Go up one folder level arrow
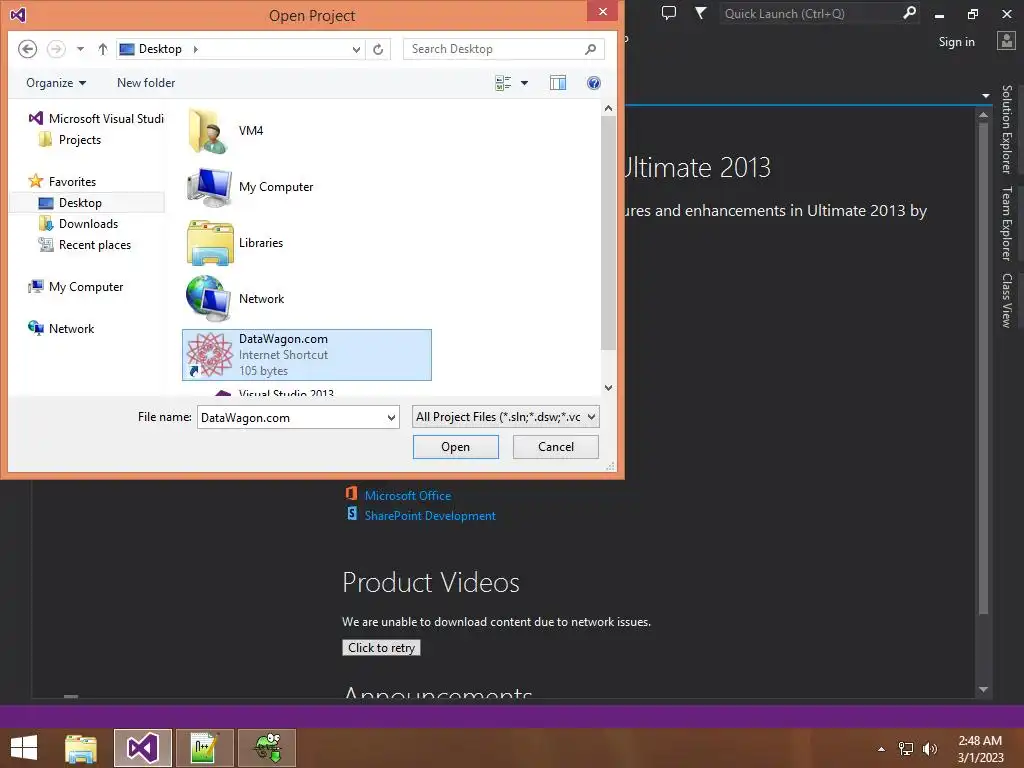Viewport: 1024px width, 768px height. 103,49
